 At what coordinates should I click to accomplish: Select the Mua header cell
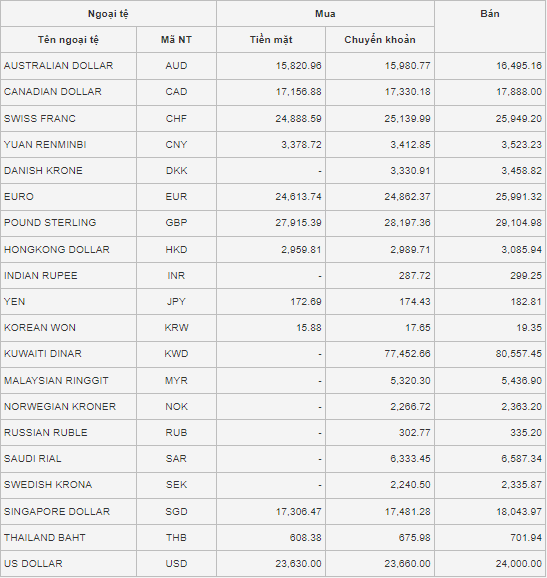pos(325,14)
